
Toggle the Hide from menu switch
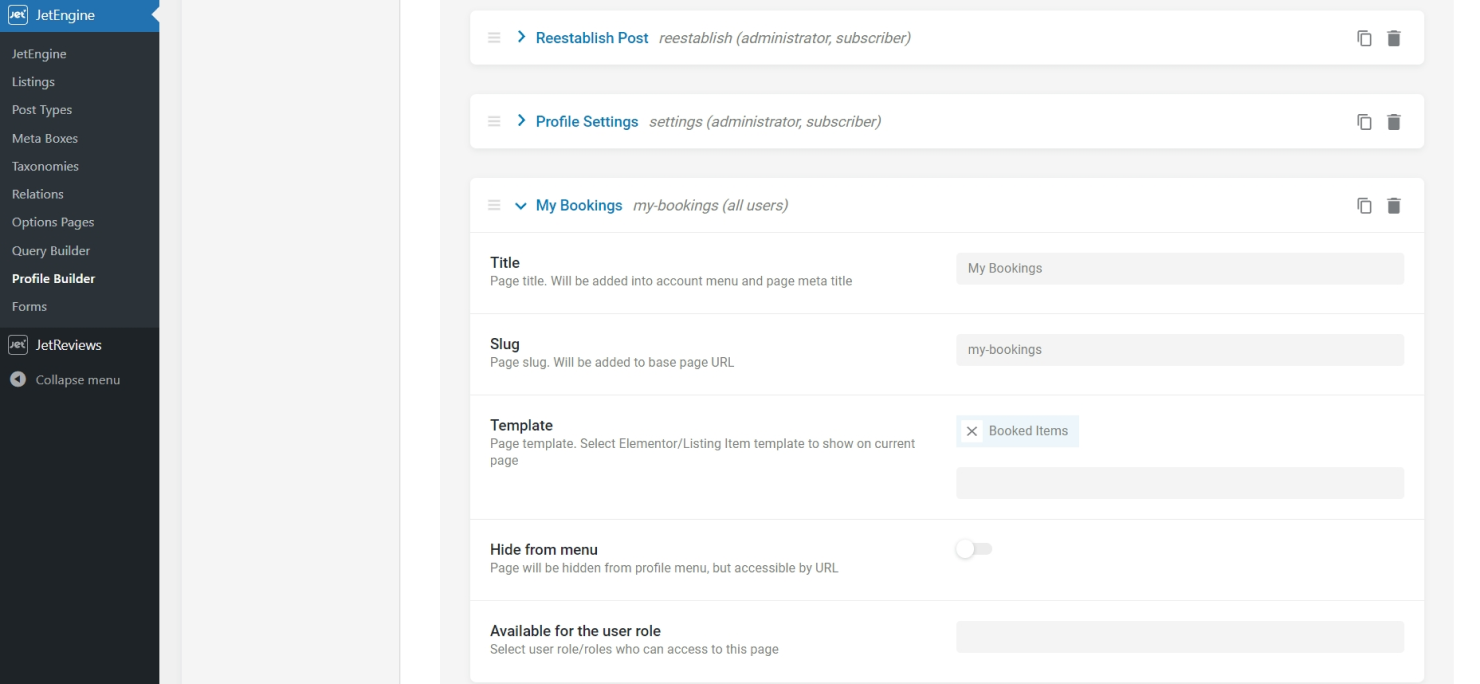pos(973,549)
